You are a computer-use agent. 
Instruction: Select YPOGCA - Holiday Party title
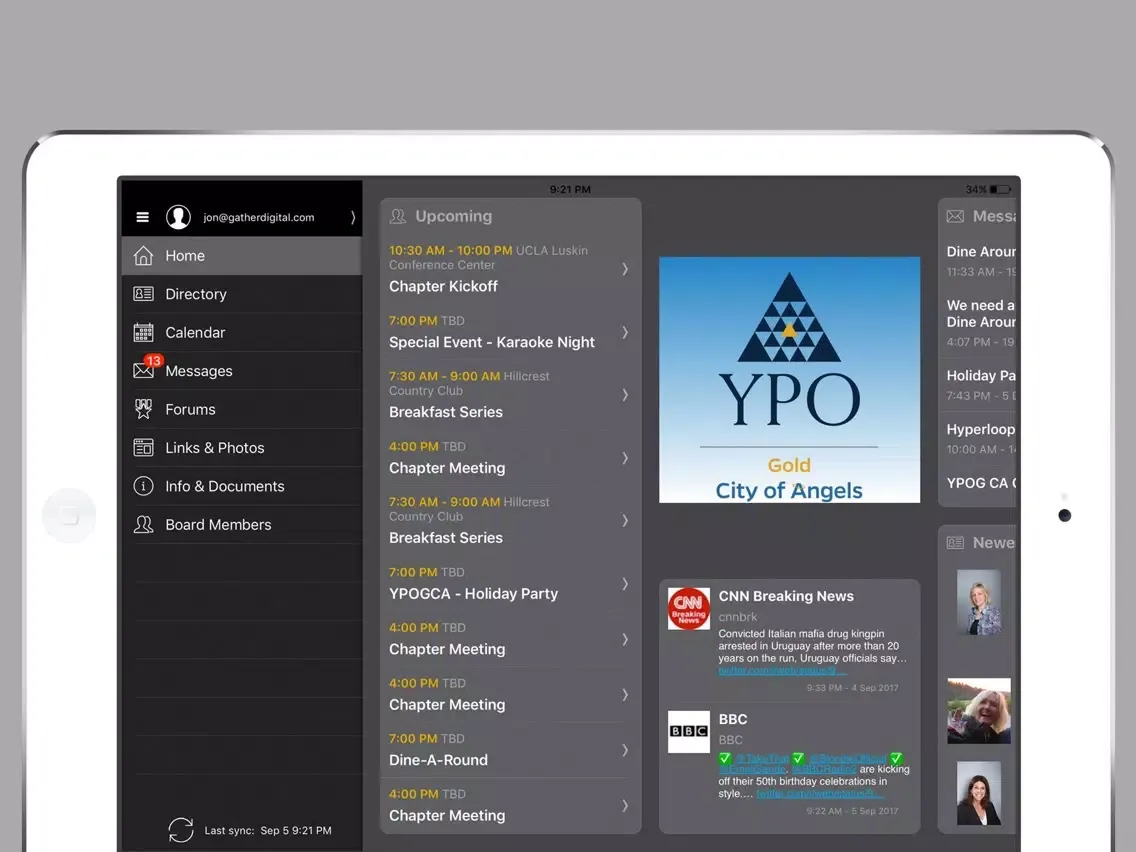coord(474,593)
